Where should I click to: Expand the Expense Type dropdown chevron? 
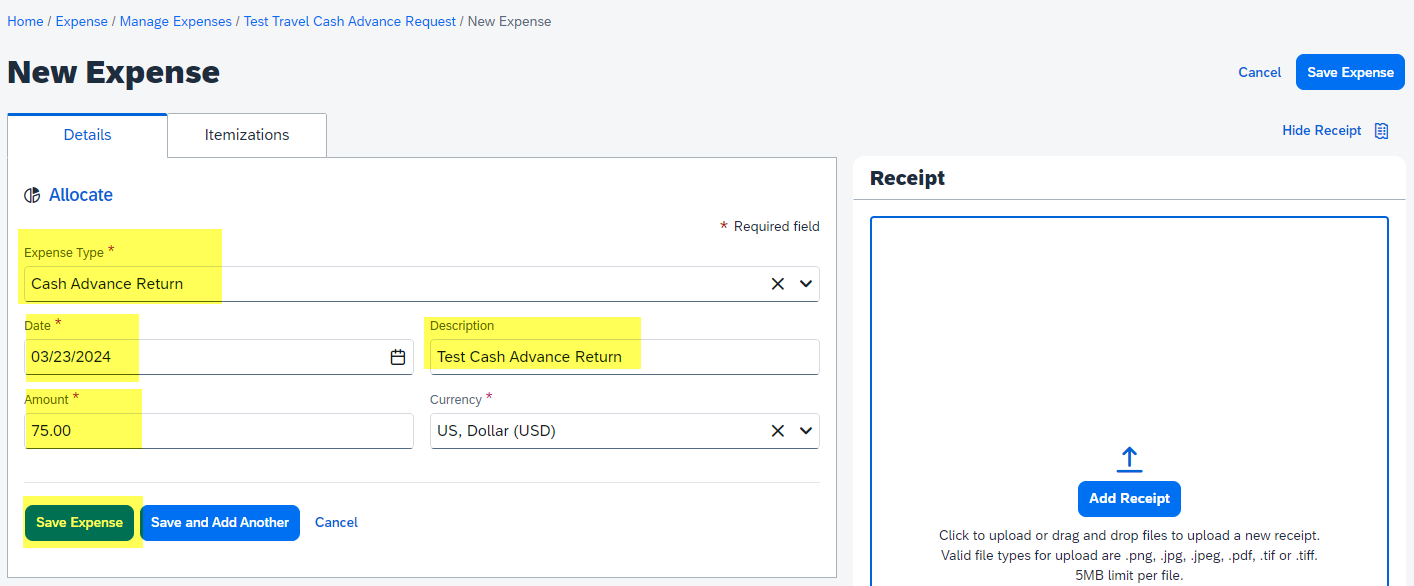[x=806, y=284]
